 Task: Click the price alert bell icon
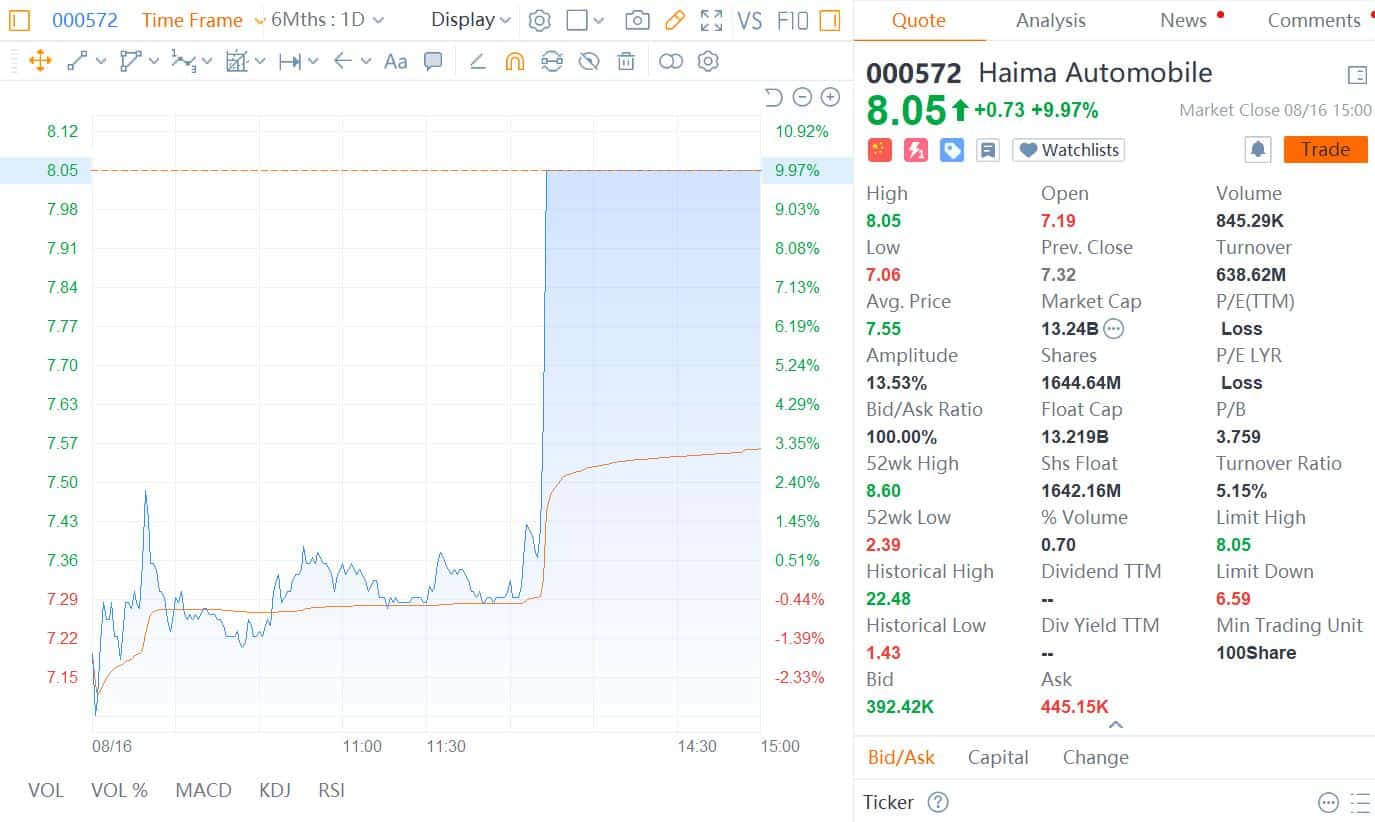point(1258,150)
